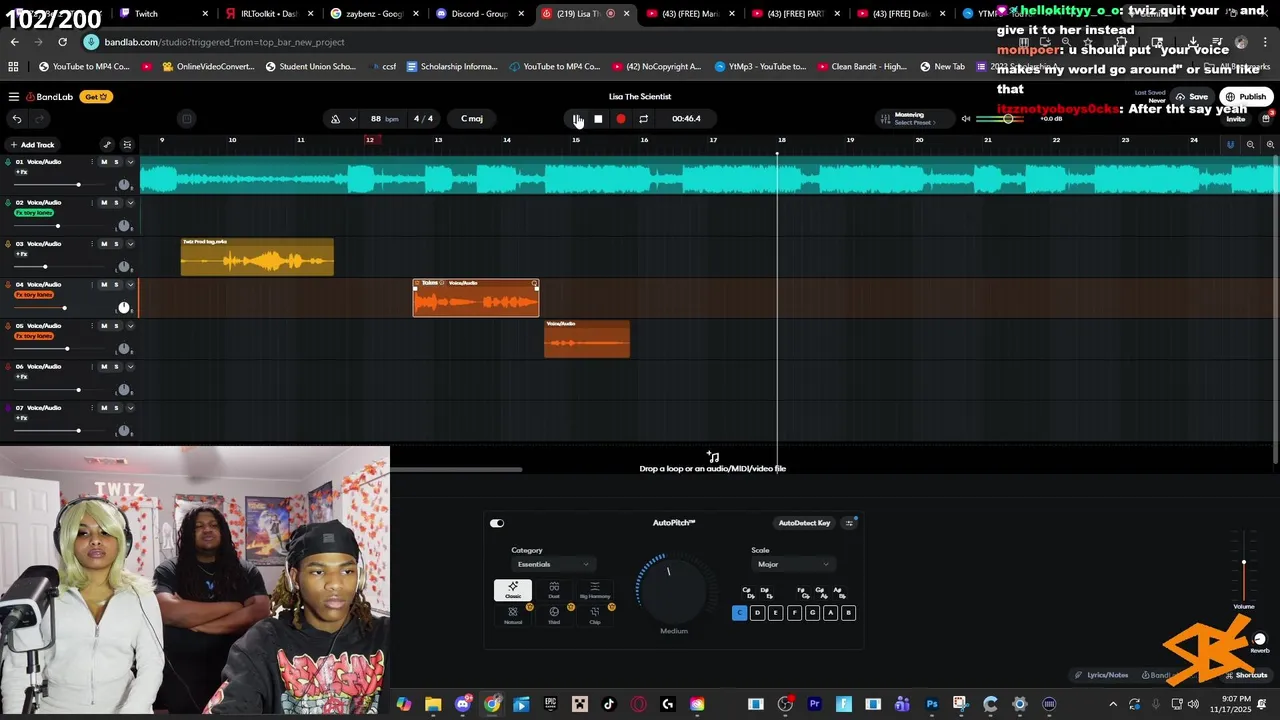Select the D key note
Image resolution: width=1280 pixels, height=720 pixels.
click(x=757, y=613)
